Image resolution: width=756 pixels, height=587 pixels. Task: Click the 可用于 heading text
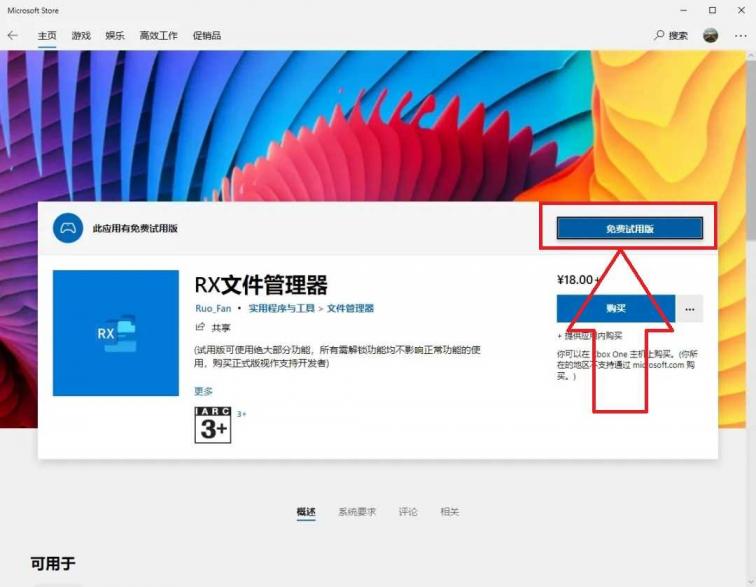[x=53, y=563]
